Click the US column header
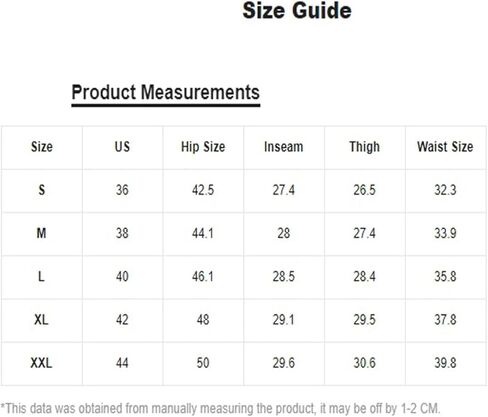 click(x=122, y=147)
